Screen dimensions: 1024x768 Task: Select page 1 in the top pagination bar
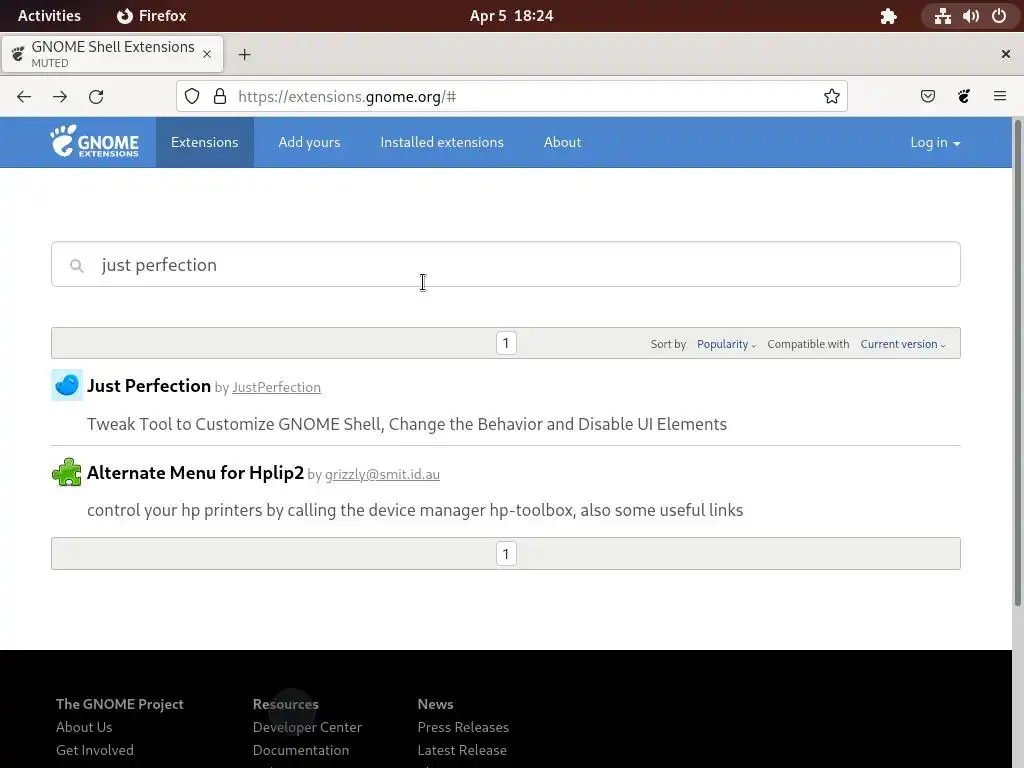(506, 344)
